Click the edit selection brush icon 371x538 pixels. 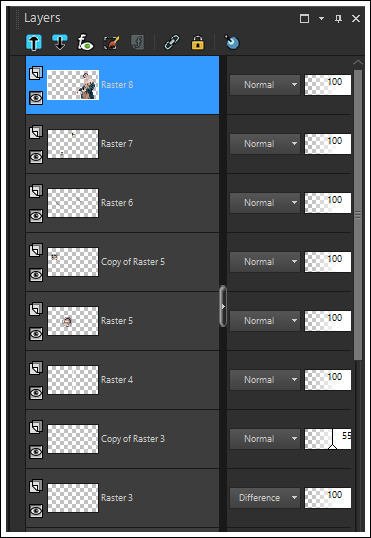pyautogui.click(x=112, y=43)
